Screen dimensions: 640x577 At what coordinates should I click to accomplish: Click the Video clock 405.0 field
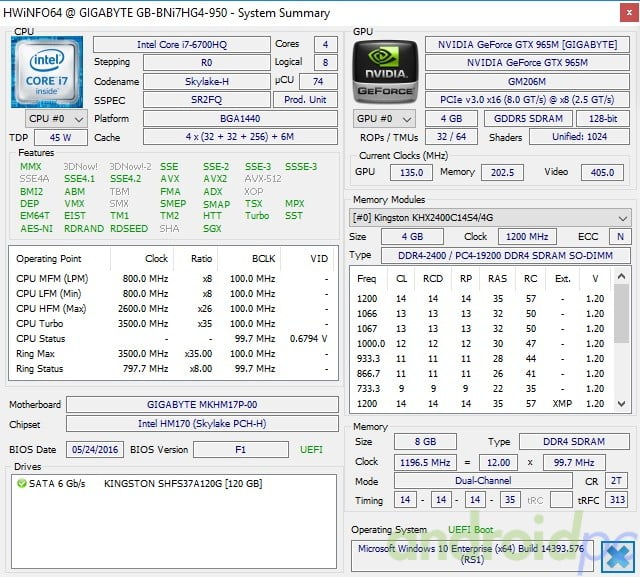coord(602,173)
